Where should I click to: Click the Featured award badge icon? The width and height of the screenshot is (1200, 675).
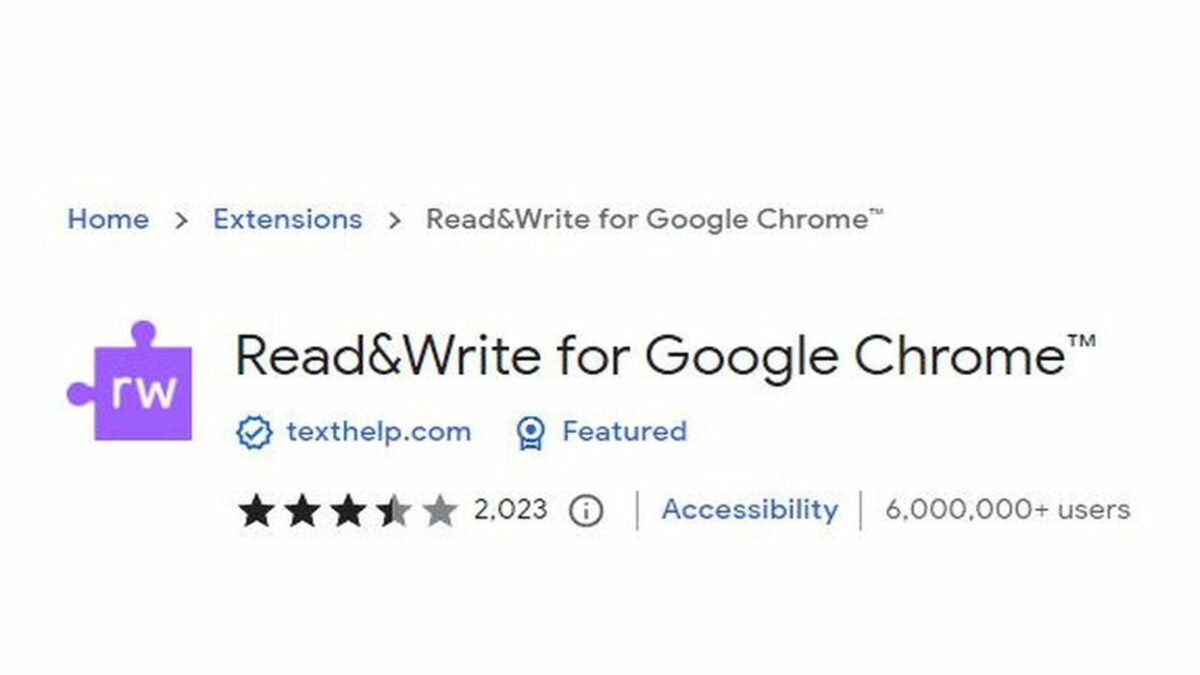pyautogui.click(x=531, y=432)
